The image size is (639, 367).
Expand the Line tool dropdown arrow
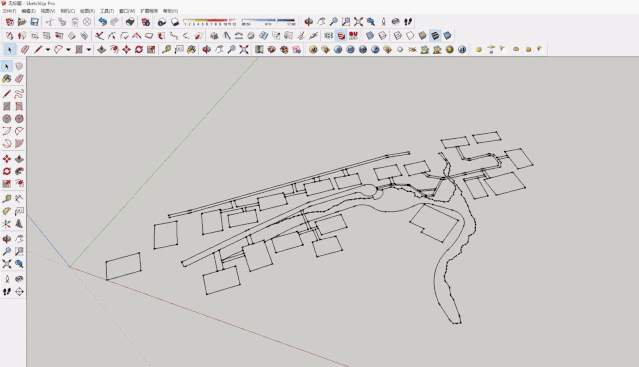pos(48,50)
